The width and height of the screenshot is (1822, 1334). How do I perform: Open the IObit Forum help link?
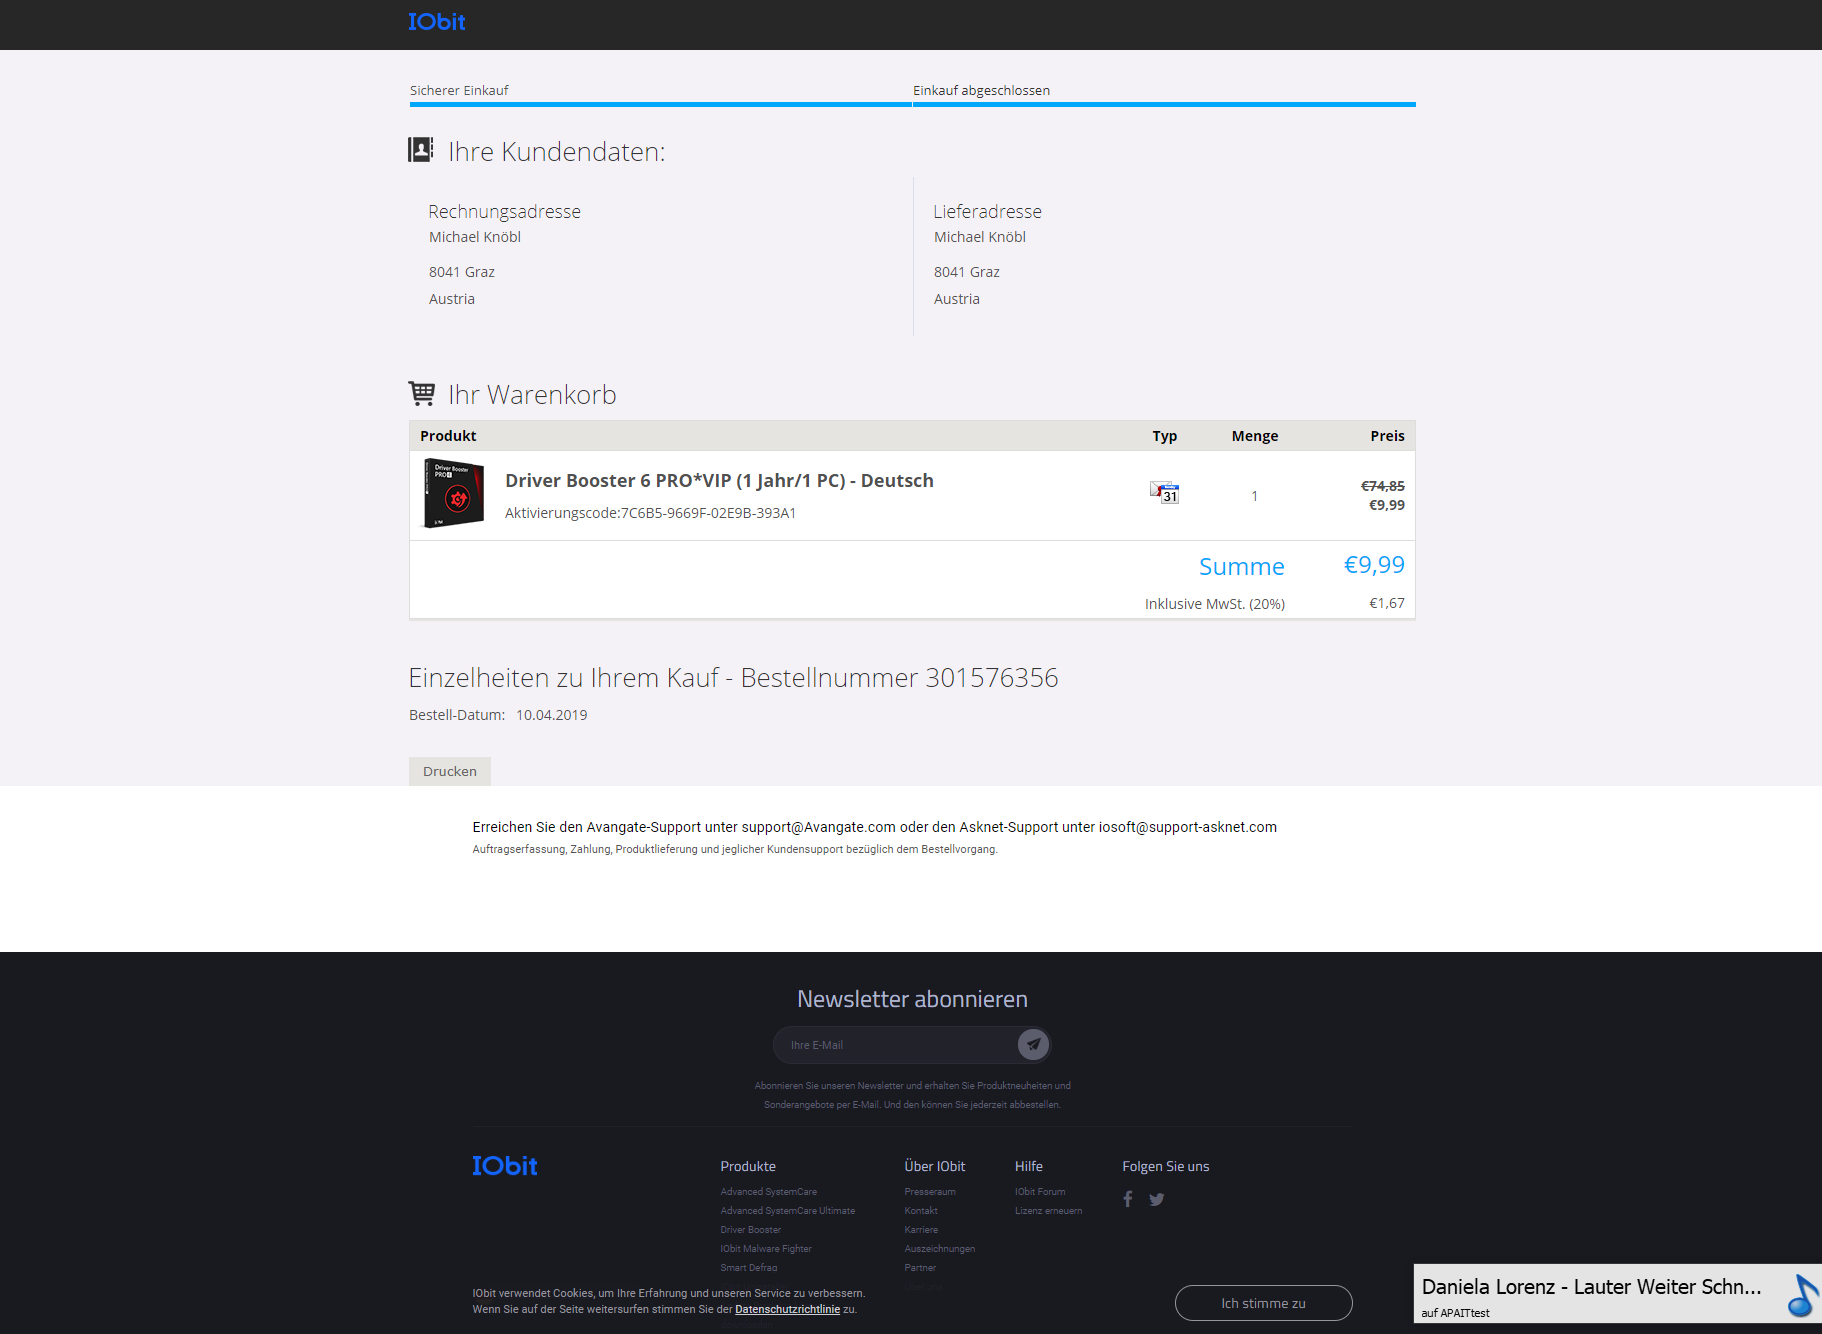click(x=1040, y=1192)
